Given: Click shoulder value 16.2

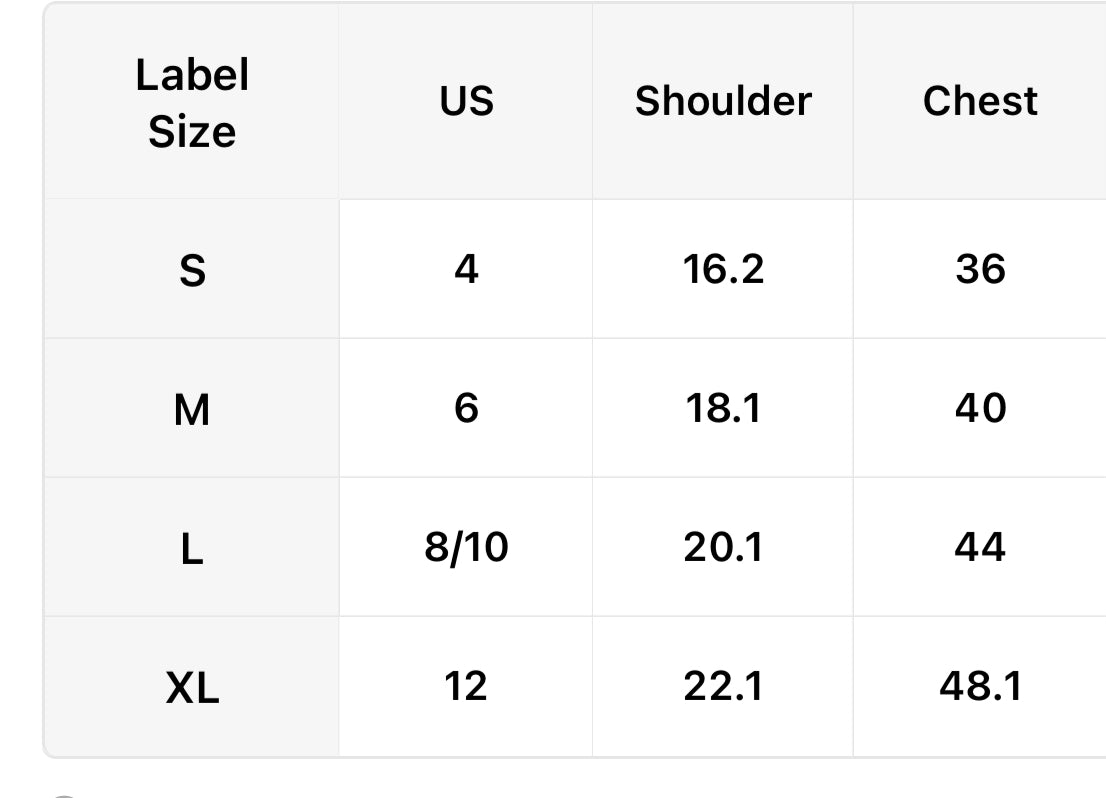Looking at the screenshot, I should pos(723,269).
